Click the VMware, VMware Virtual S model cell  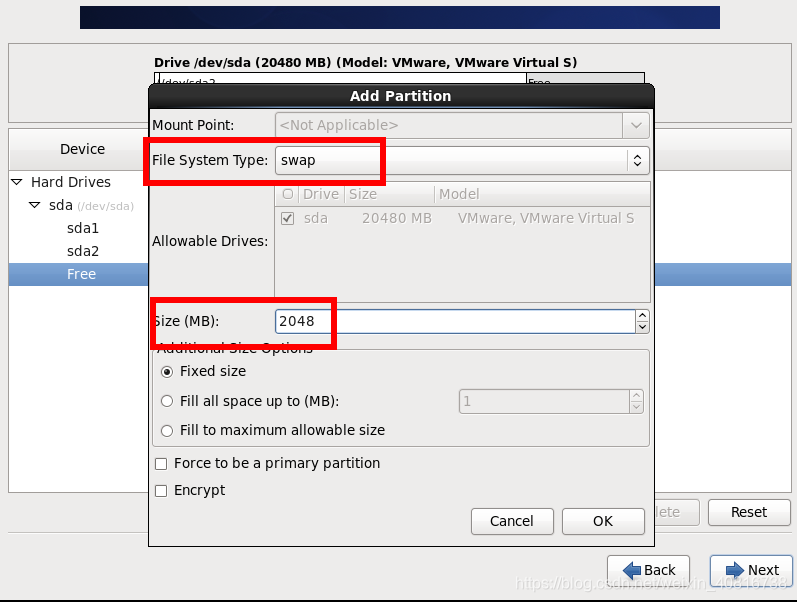point(546,219)
